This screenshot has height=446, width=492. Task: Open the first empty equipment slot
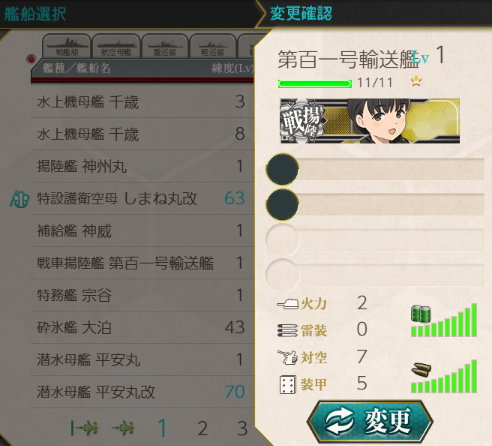375,169
